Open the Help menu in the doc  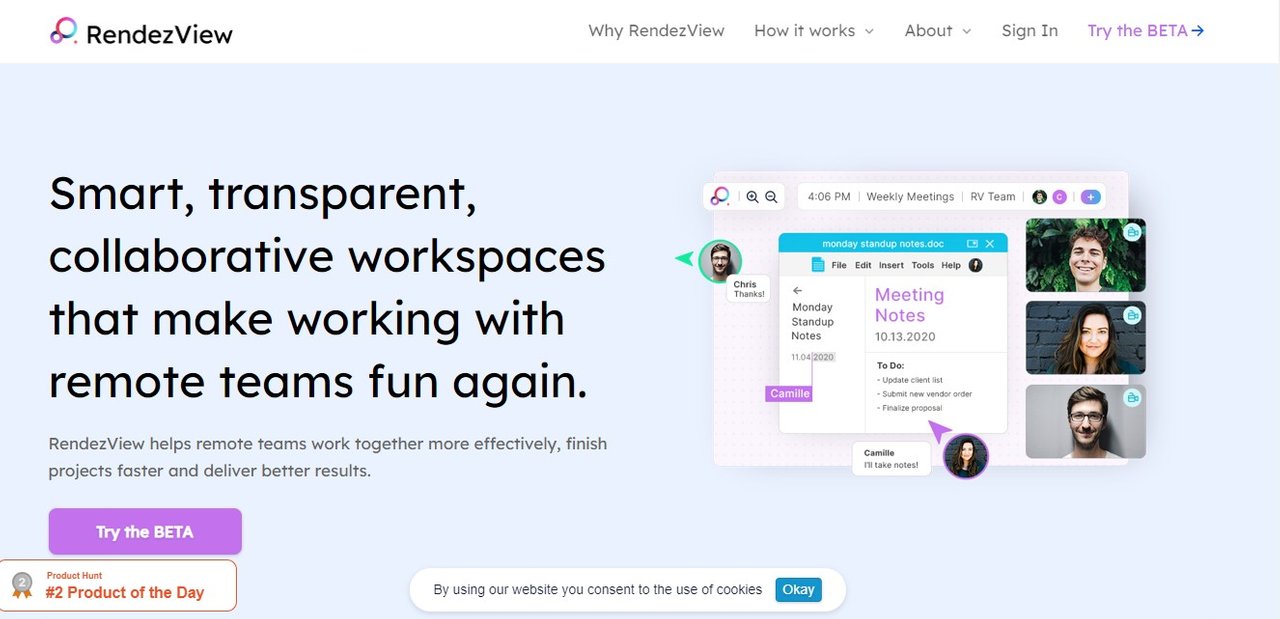coord(951,265)
